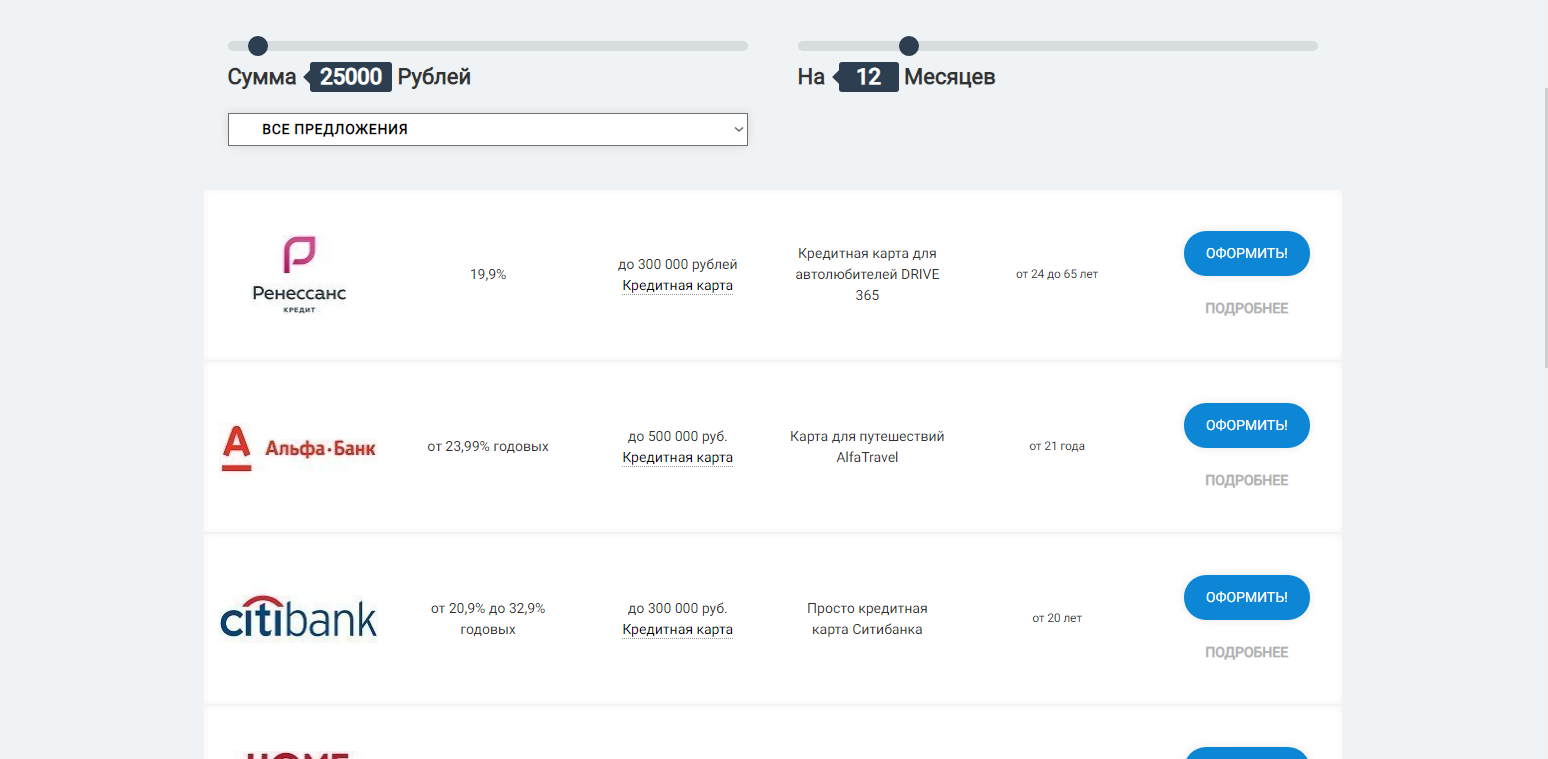Image resolution: width=1548 pixels, height=759 pixels.
Task: Open ПОДРОБНЕЕ for the AlfaTravel card
Action: pos(1247,481)
